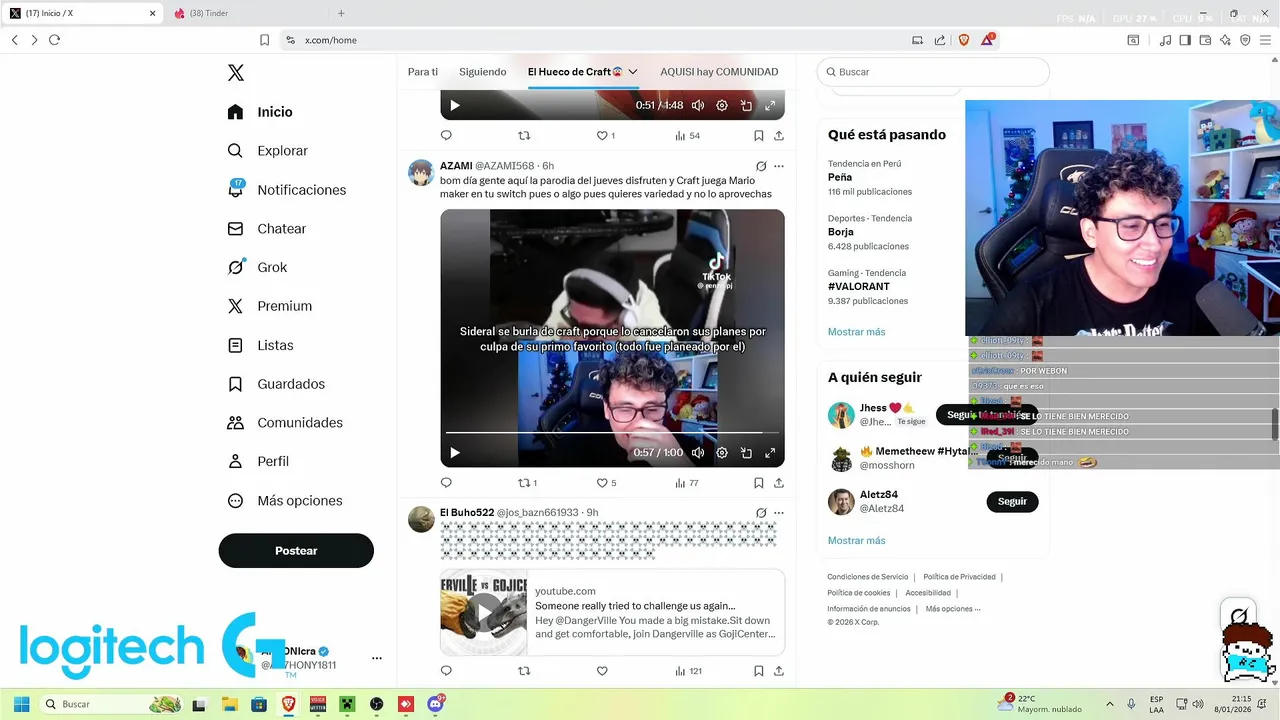
Task: Toggle Brave sidebar panel
Action: click(1185, 40)
